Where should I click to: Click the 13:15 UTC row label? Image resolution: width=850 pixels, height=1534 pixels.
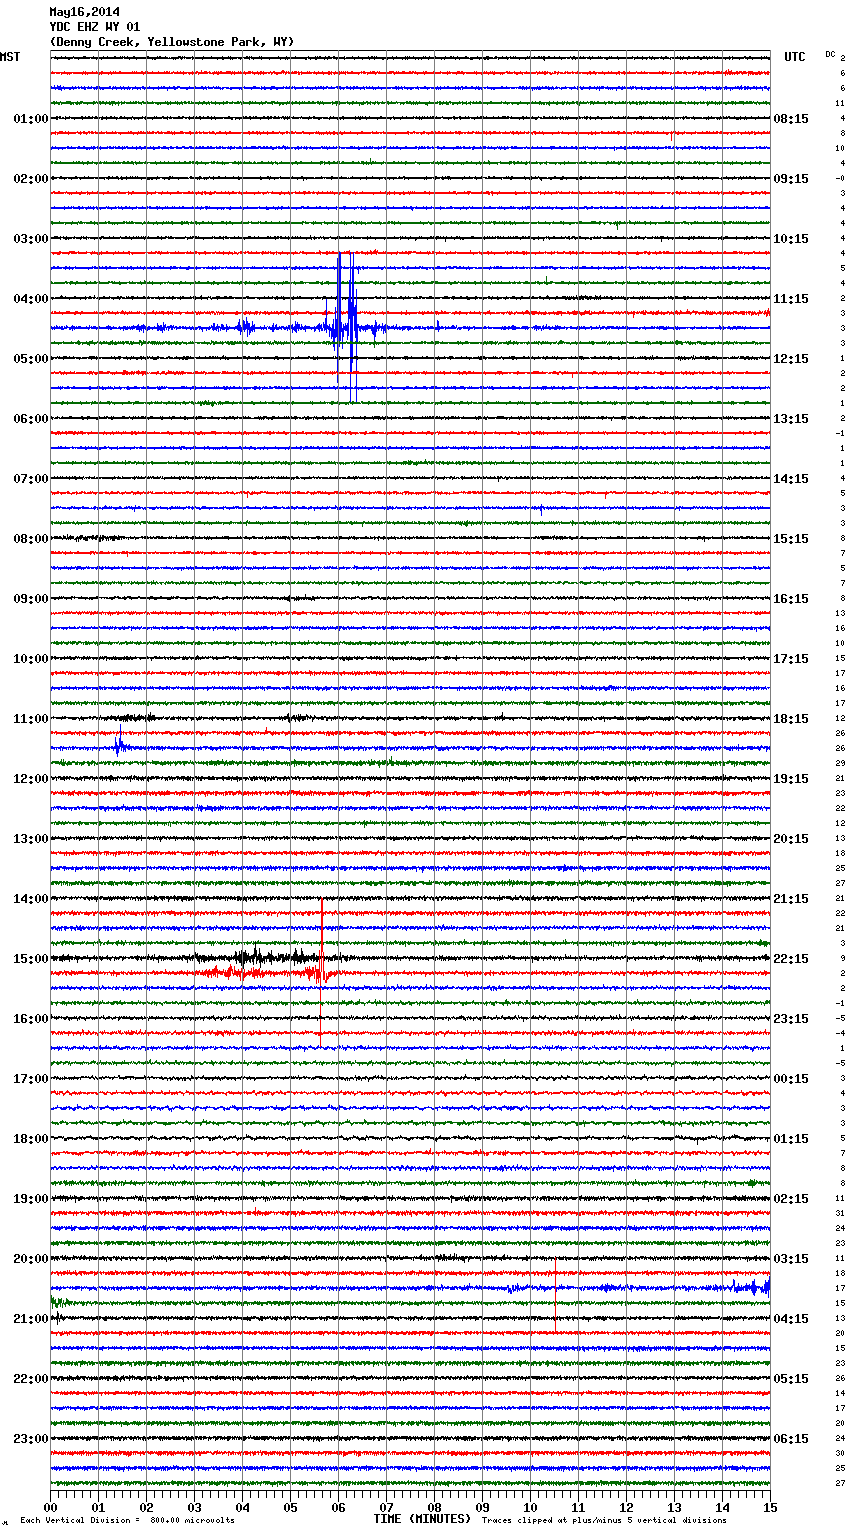(x=791, y=418)
